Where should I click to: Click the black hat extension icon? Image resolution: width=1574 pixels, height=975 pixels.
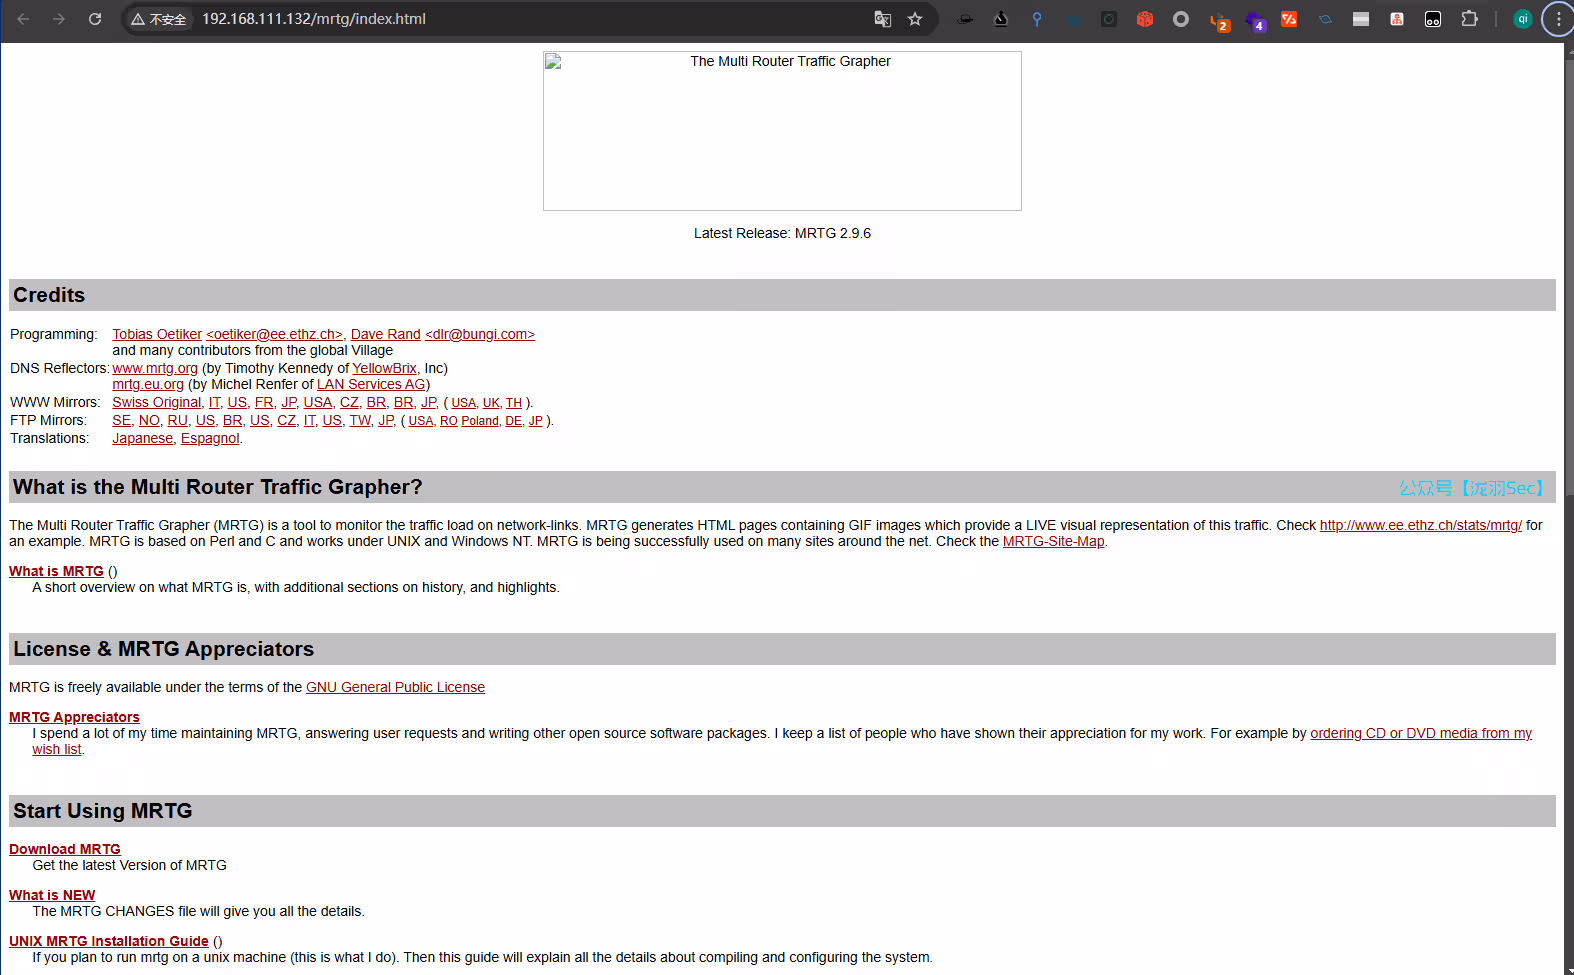(965, 19)
